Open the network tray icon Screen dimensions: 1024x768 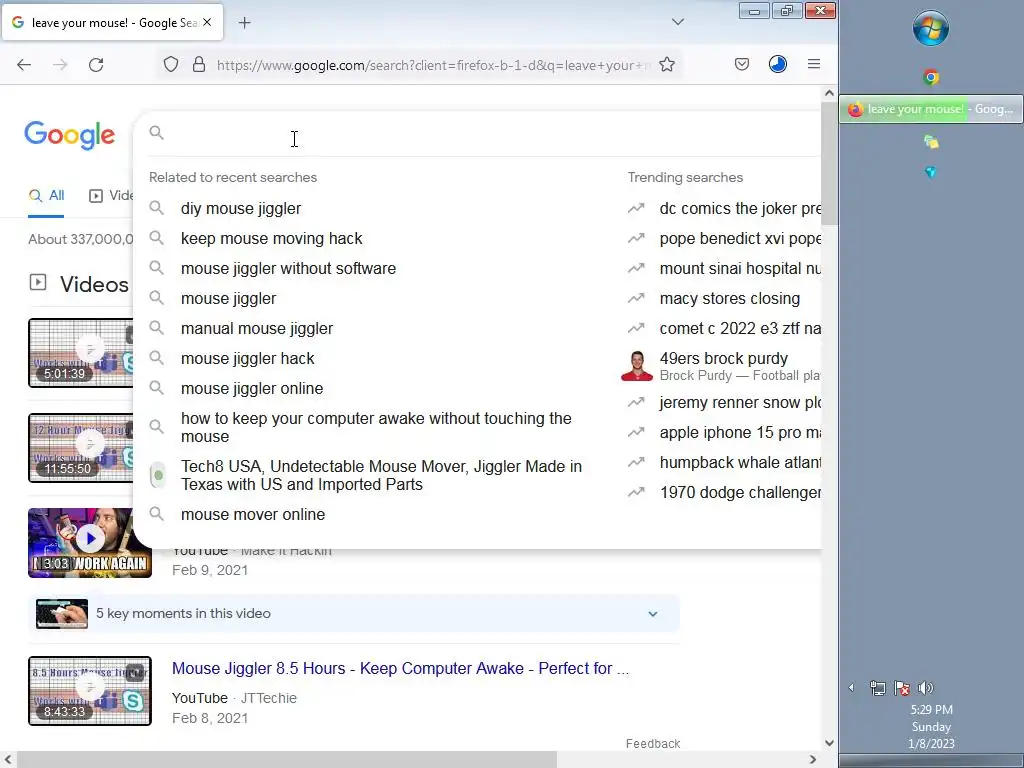878,688
